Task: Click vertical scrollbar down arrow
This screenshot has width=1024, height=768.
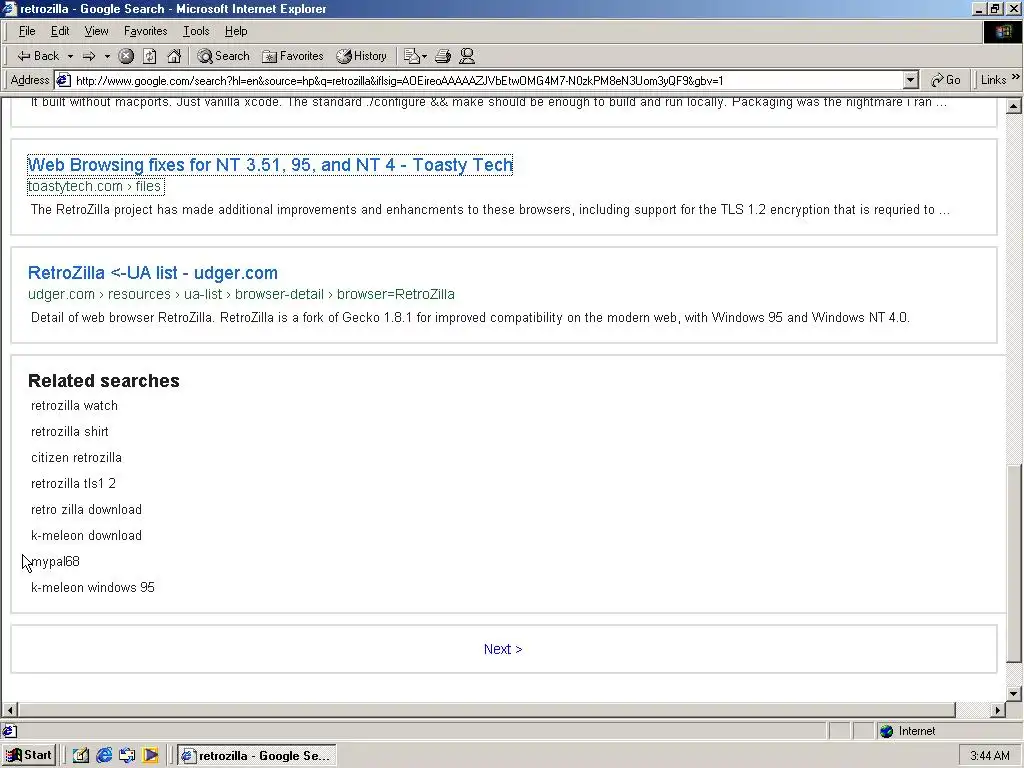Action: 1014,694
